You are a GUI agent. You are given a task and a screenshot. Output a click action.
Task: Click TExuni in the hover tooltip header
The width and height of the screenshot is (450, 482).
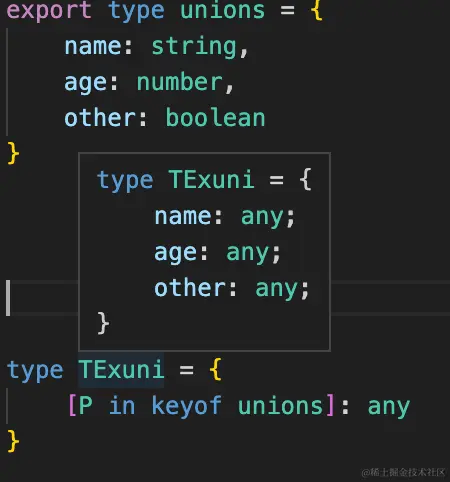tap(212, 180)
